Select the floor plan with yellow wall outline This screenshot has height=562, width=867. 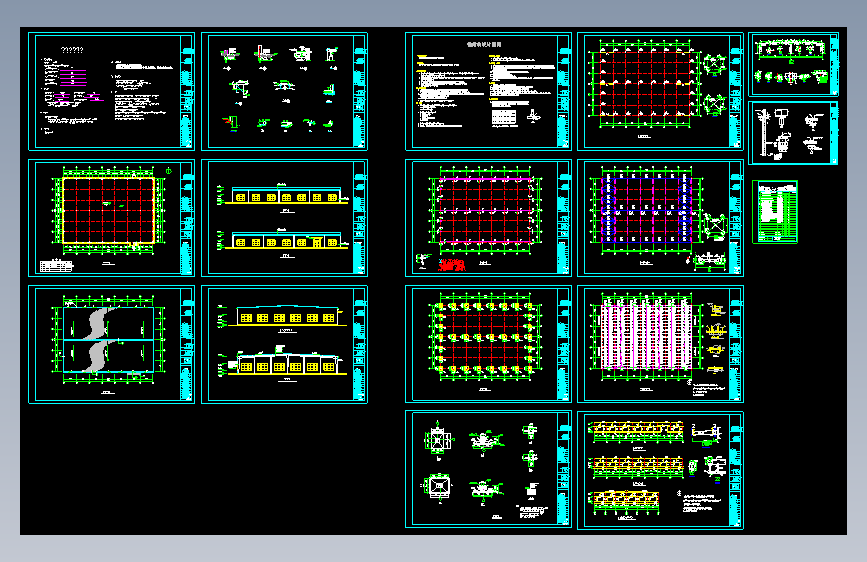(x=111, y=218)
